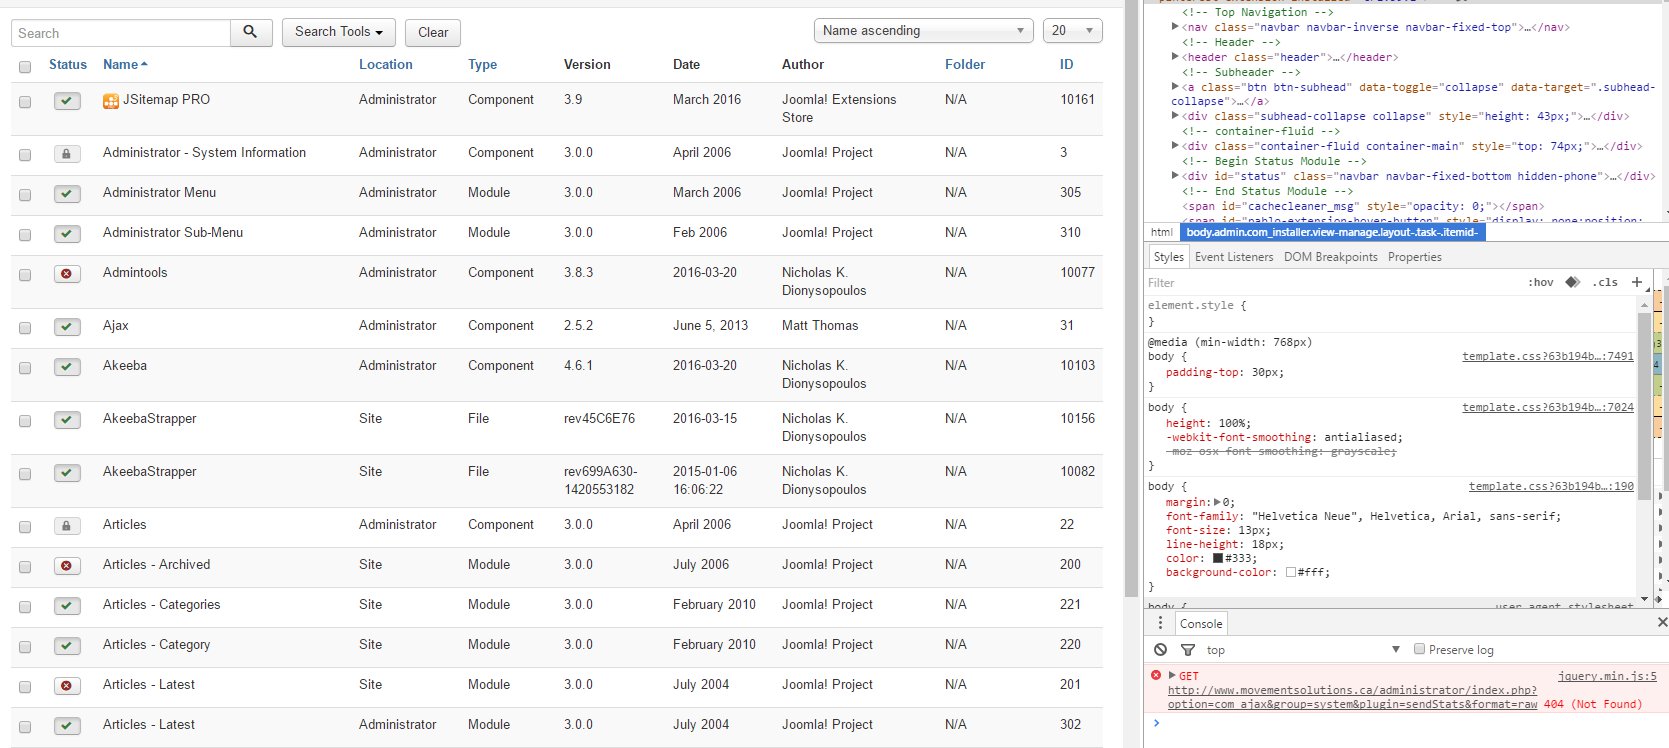This screenshot has width=1669, height=748.
Task: Toggle status of AkeebaStrapper rev45C6E76
Action: pyautogui.click(x=67, y=420)
